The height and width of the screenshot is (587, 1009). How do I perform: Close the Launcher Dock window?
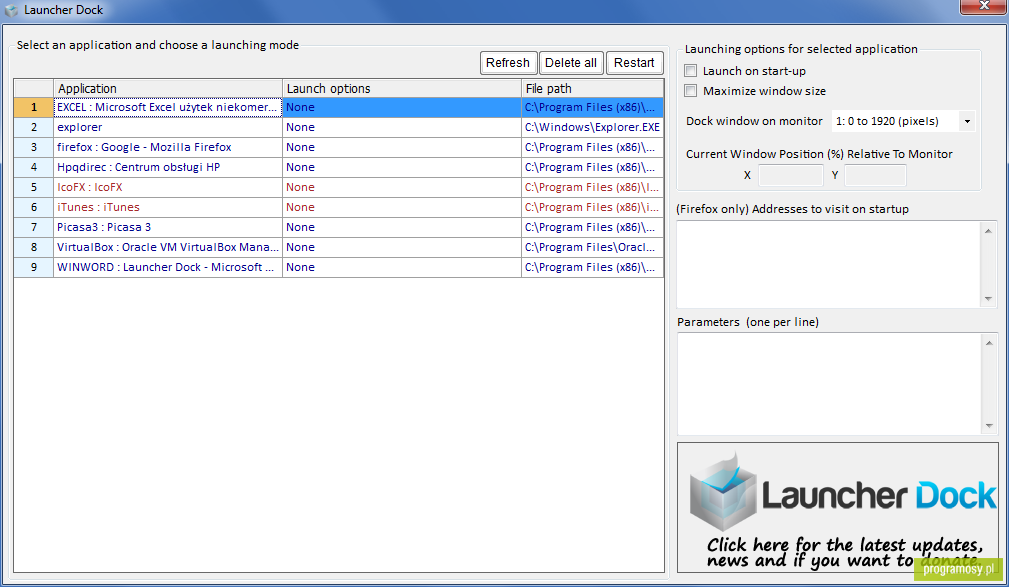(983, 6)
